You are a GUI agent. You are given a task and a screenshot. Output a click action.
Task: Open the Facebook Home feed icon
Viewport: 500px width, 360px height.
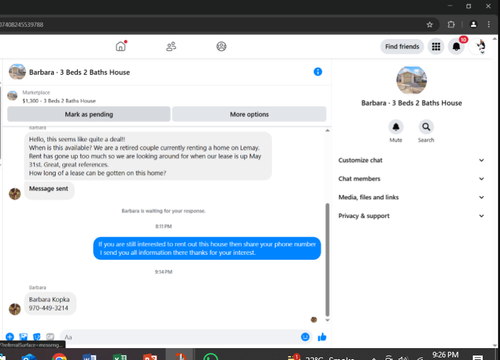(x=121, y=46)
